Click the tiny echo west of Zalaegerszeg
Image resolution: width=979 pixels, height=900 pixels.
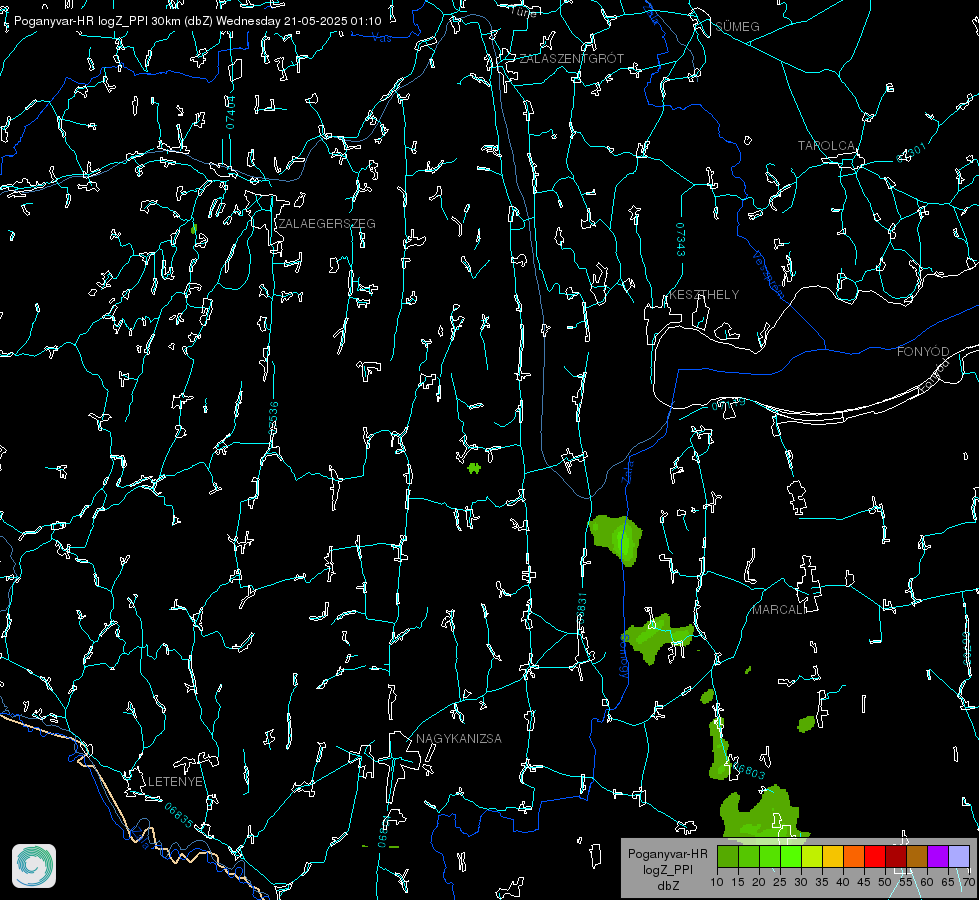194,229
